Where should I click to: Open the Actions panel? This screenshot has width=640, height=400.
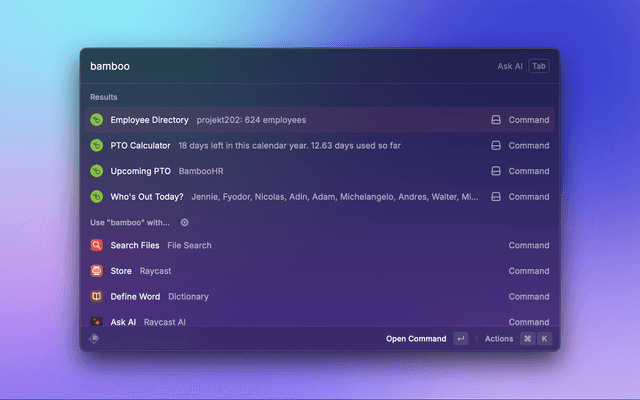tap(499, 339)
